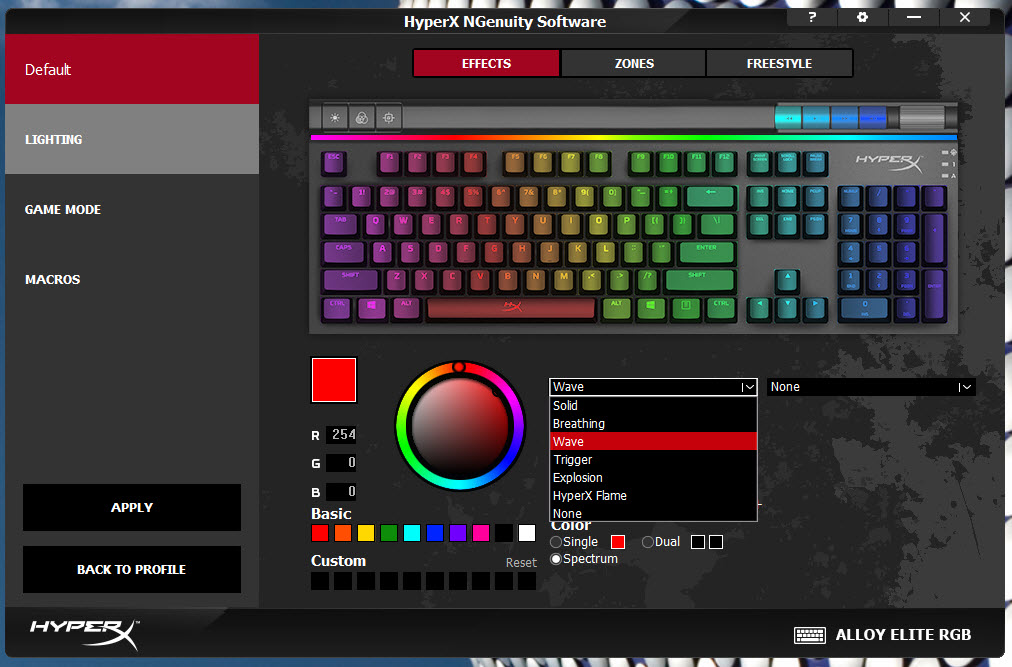Click the Windows key left of the ALT key
Image resolution: width=1012 pixels, height=667 pixels.
(x=371, y=309)
